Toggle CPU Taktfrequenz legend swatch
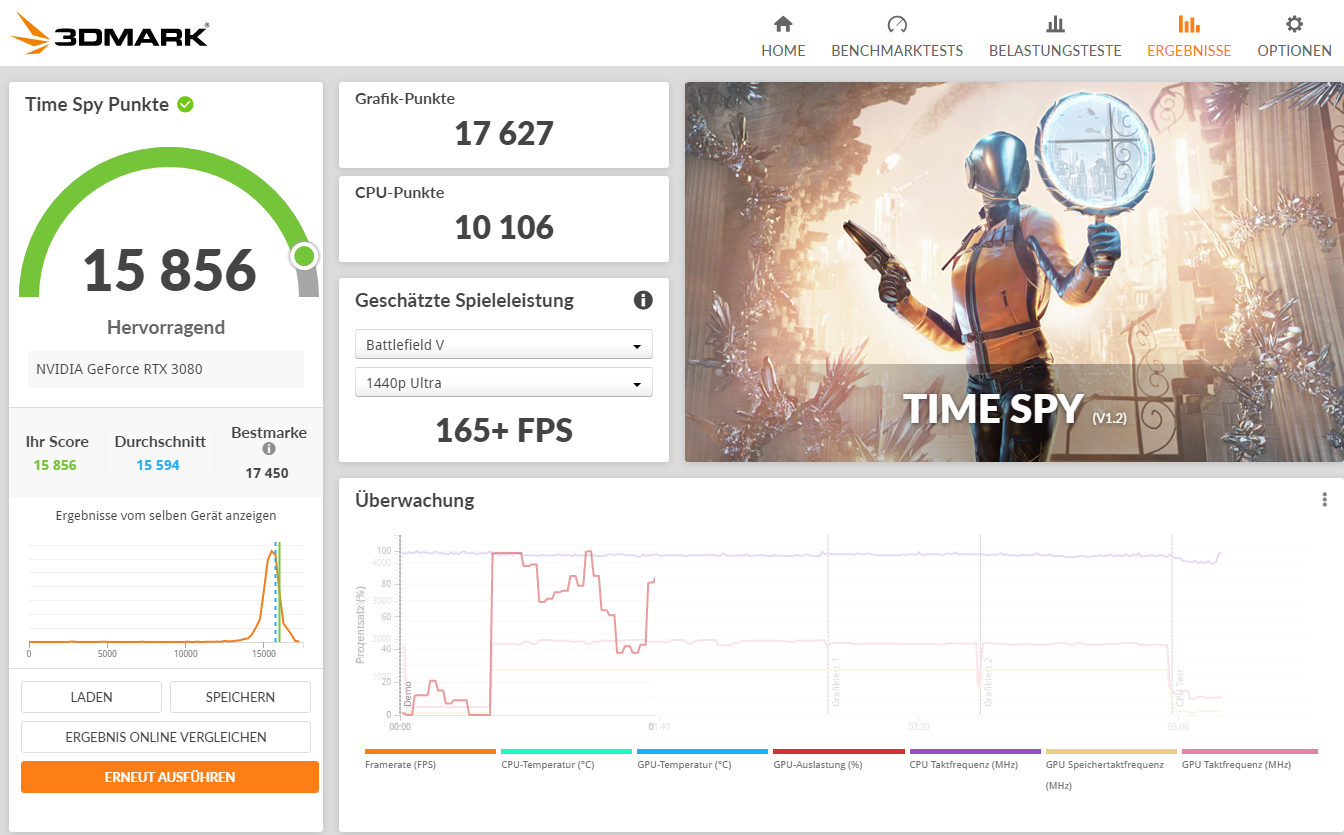This screenshot has height=835, width=1344. (975, 751)
